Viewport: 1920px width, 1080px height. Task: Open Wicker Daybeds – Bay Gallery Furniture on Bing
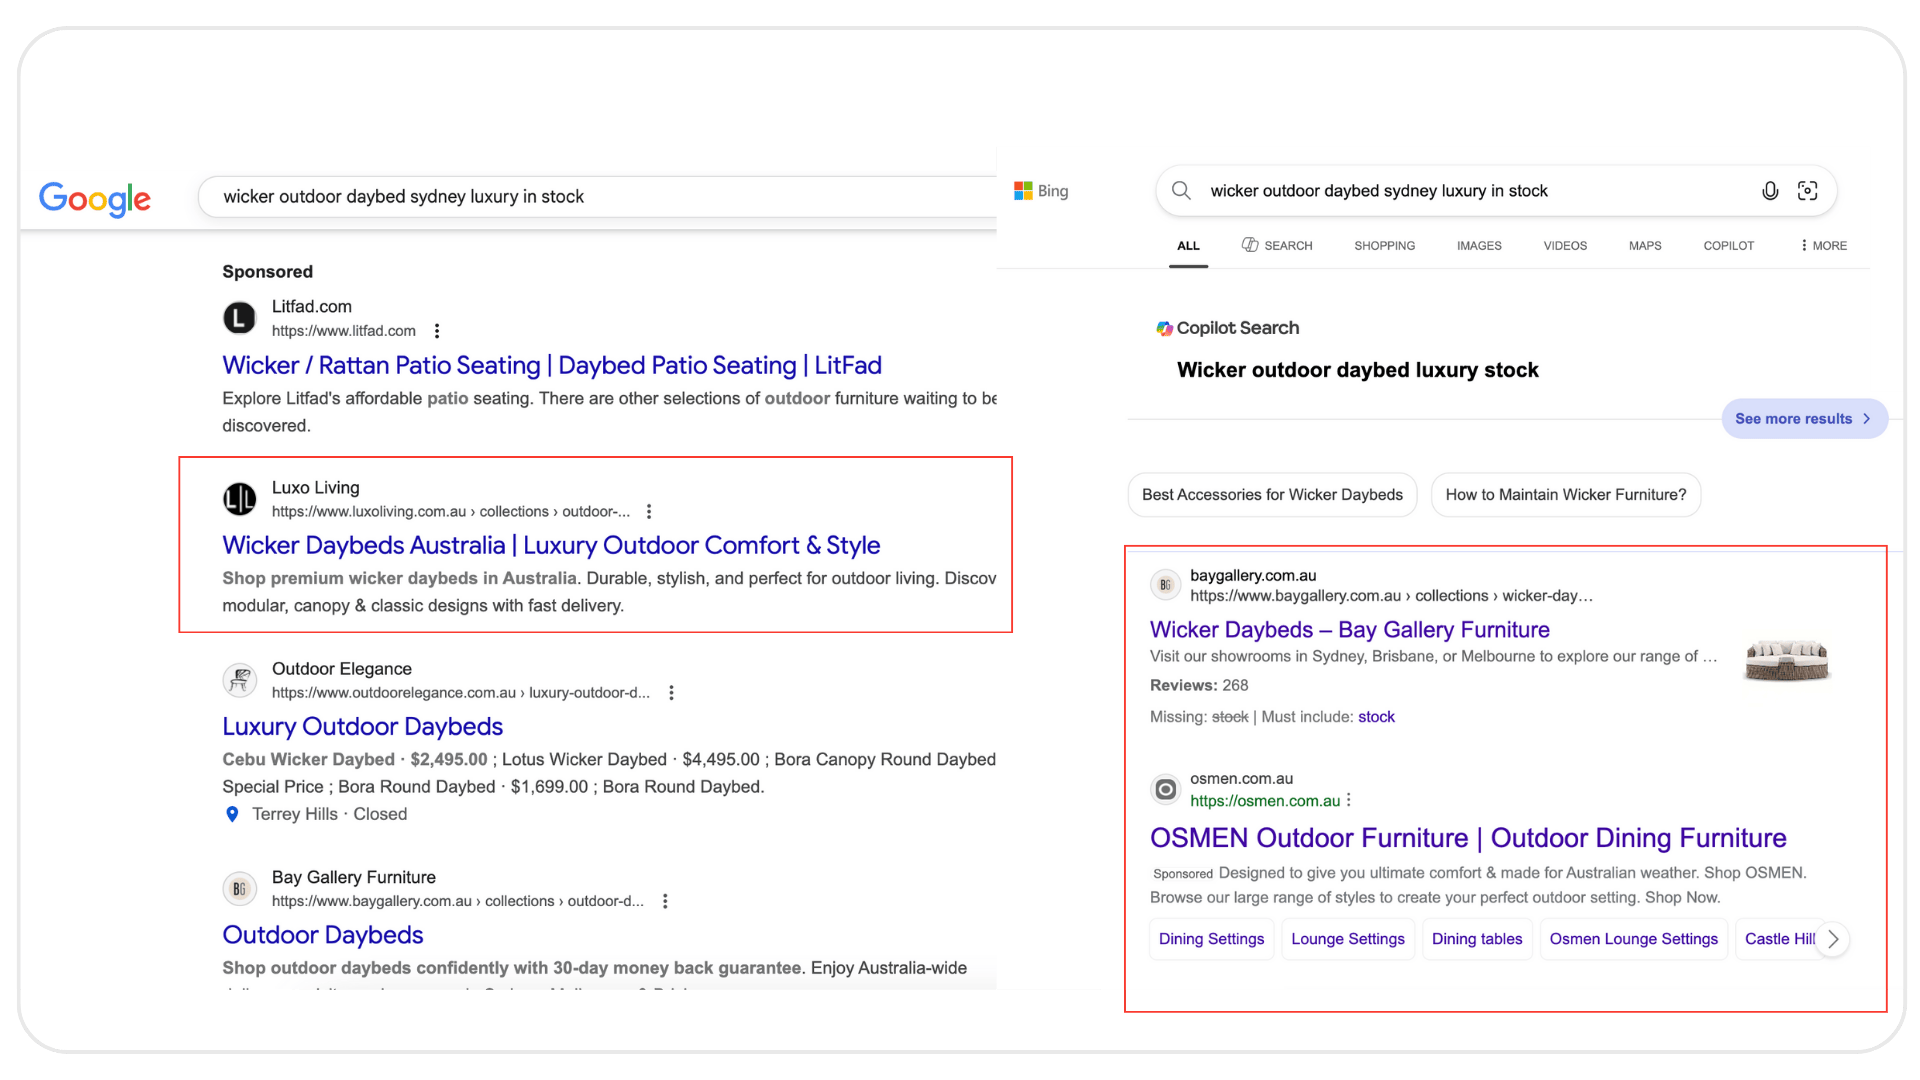(1349, 630)
